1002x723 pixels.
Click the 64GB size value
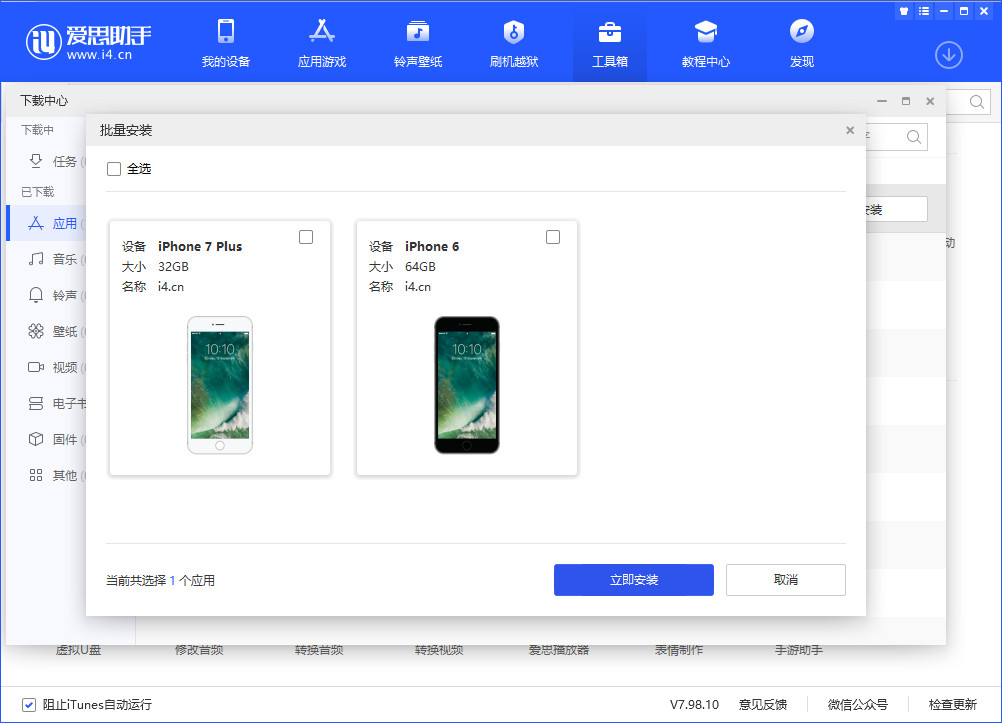tap(420, 267)
